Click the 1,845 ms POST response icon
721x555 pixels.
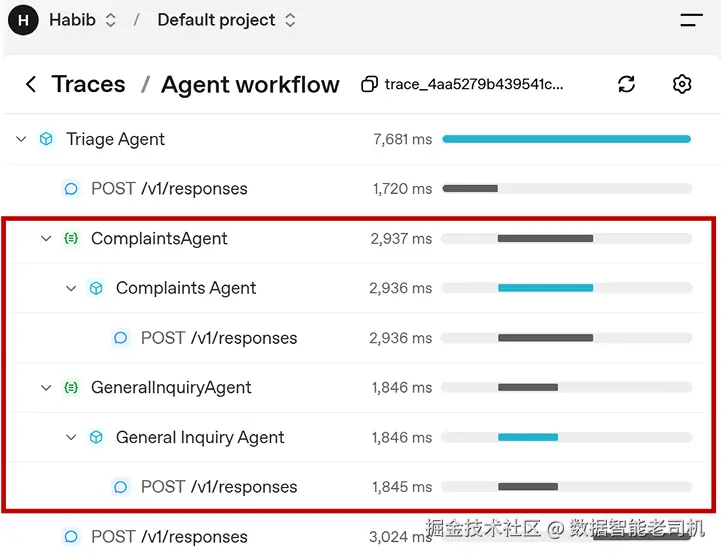tap(120, 487)
